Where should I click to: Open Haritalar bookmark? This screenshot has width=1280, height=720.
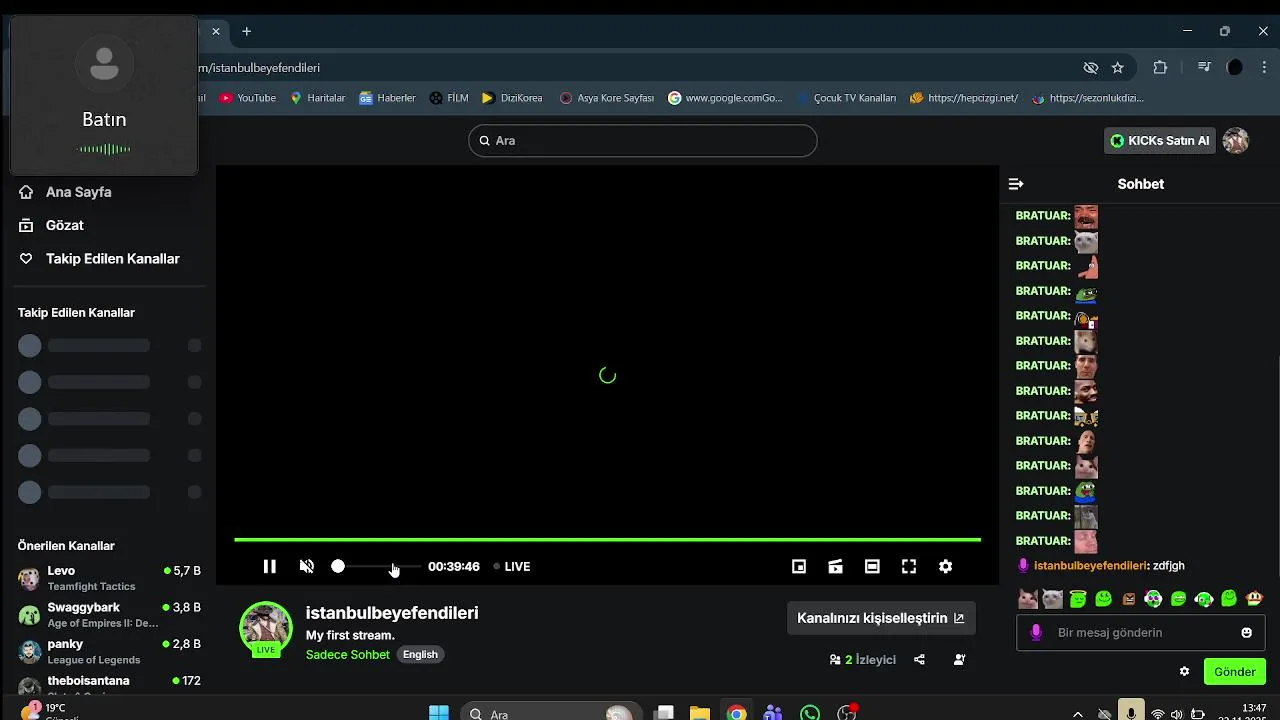[318, 98]
